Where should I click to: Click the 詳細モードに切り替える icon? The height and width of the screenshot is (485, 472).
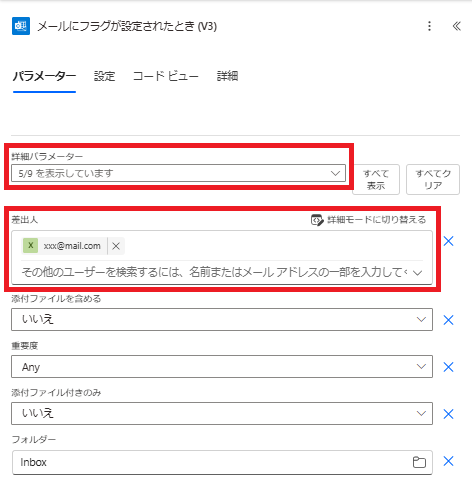317,220
